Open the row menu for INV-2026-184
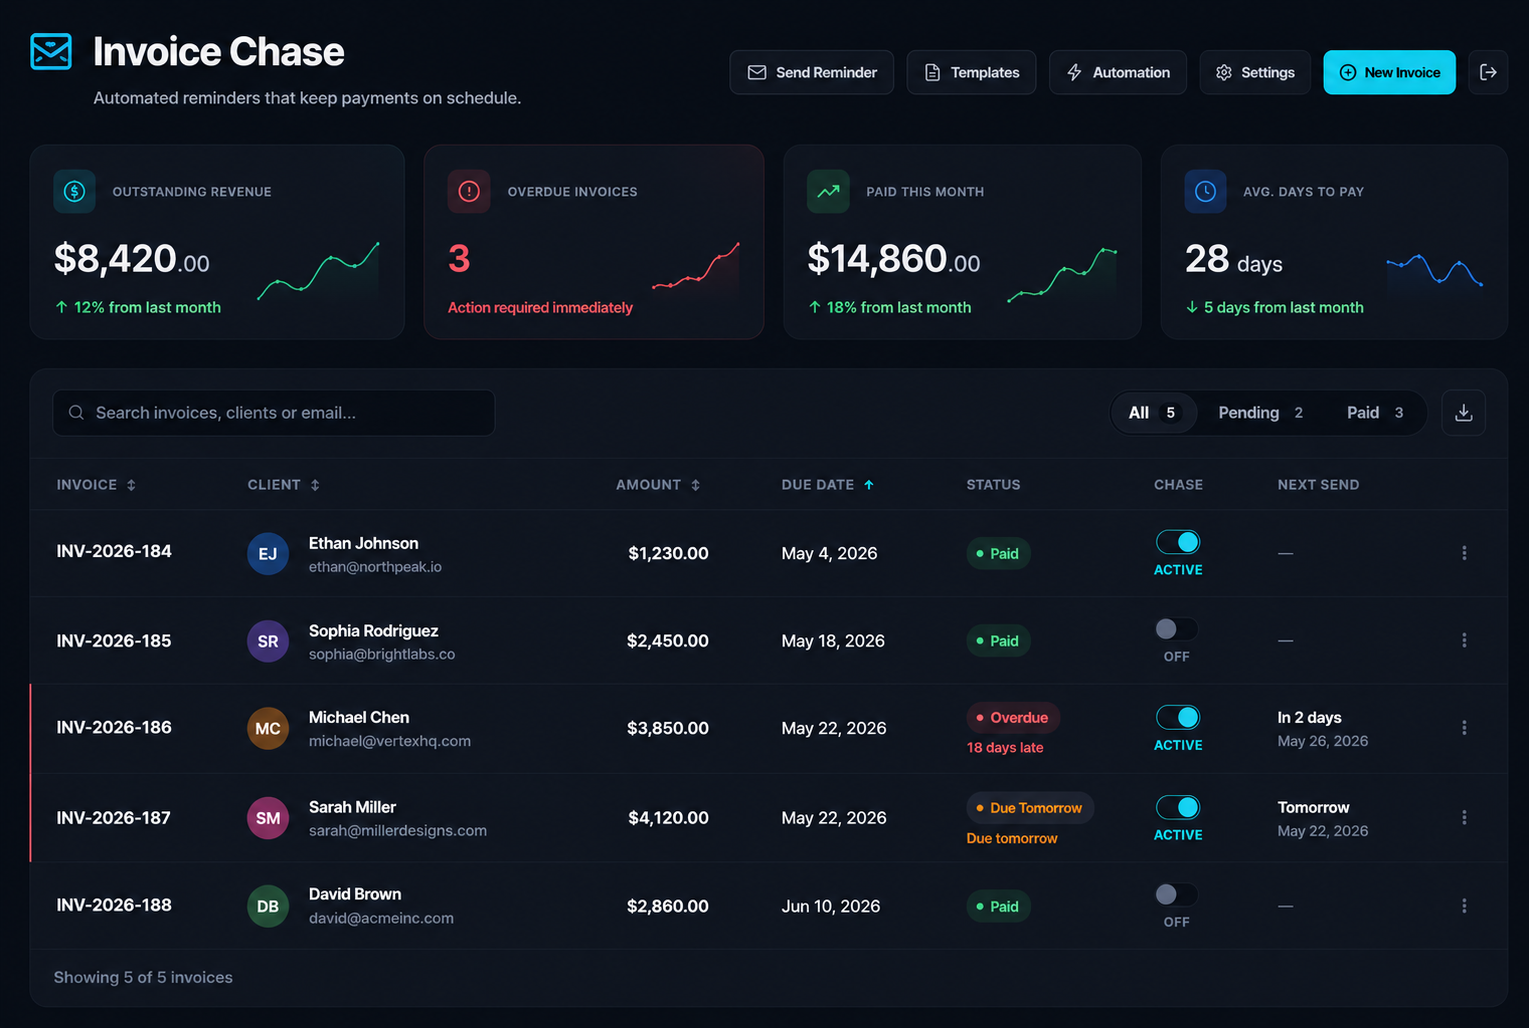Viewport: 1529px width, 1028px height. pos(1464,553)
